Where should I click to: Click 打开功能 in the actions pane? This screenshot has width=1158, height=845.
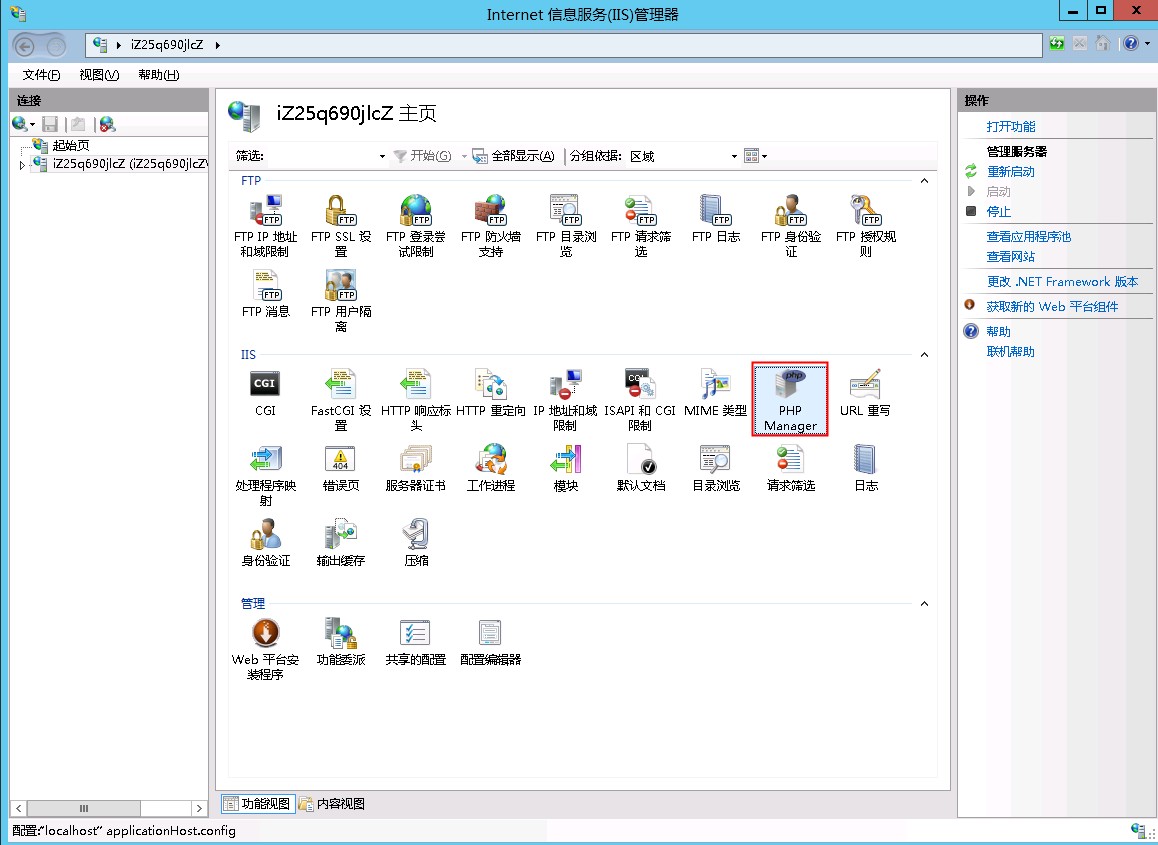[x=1011, y=126]
